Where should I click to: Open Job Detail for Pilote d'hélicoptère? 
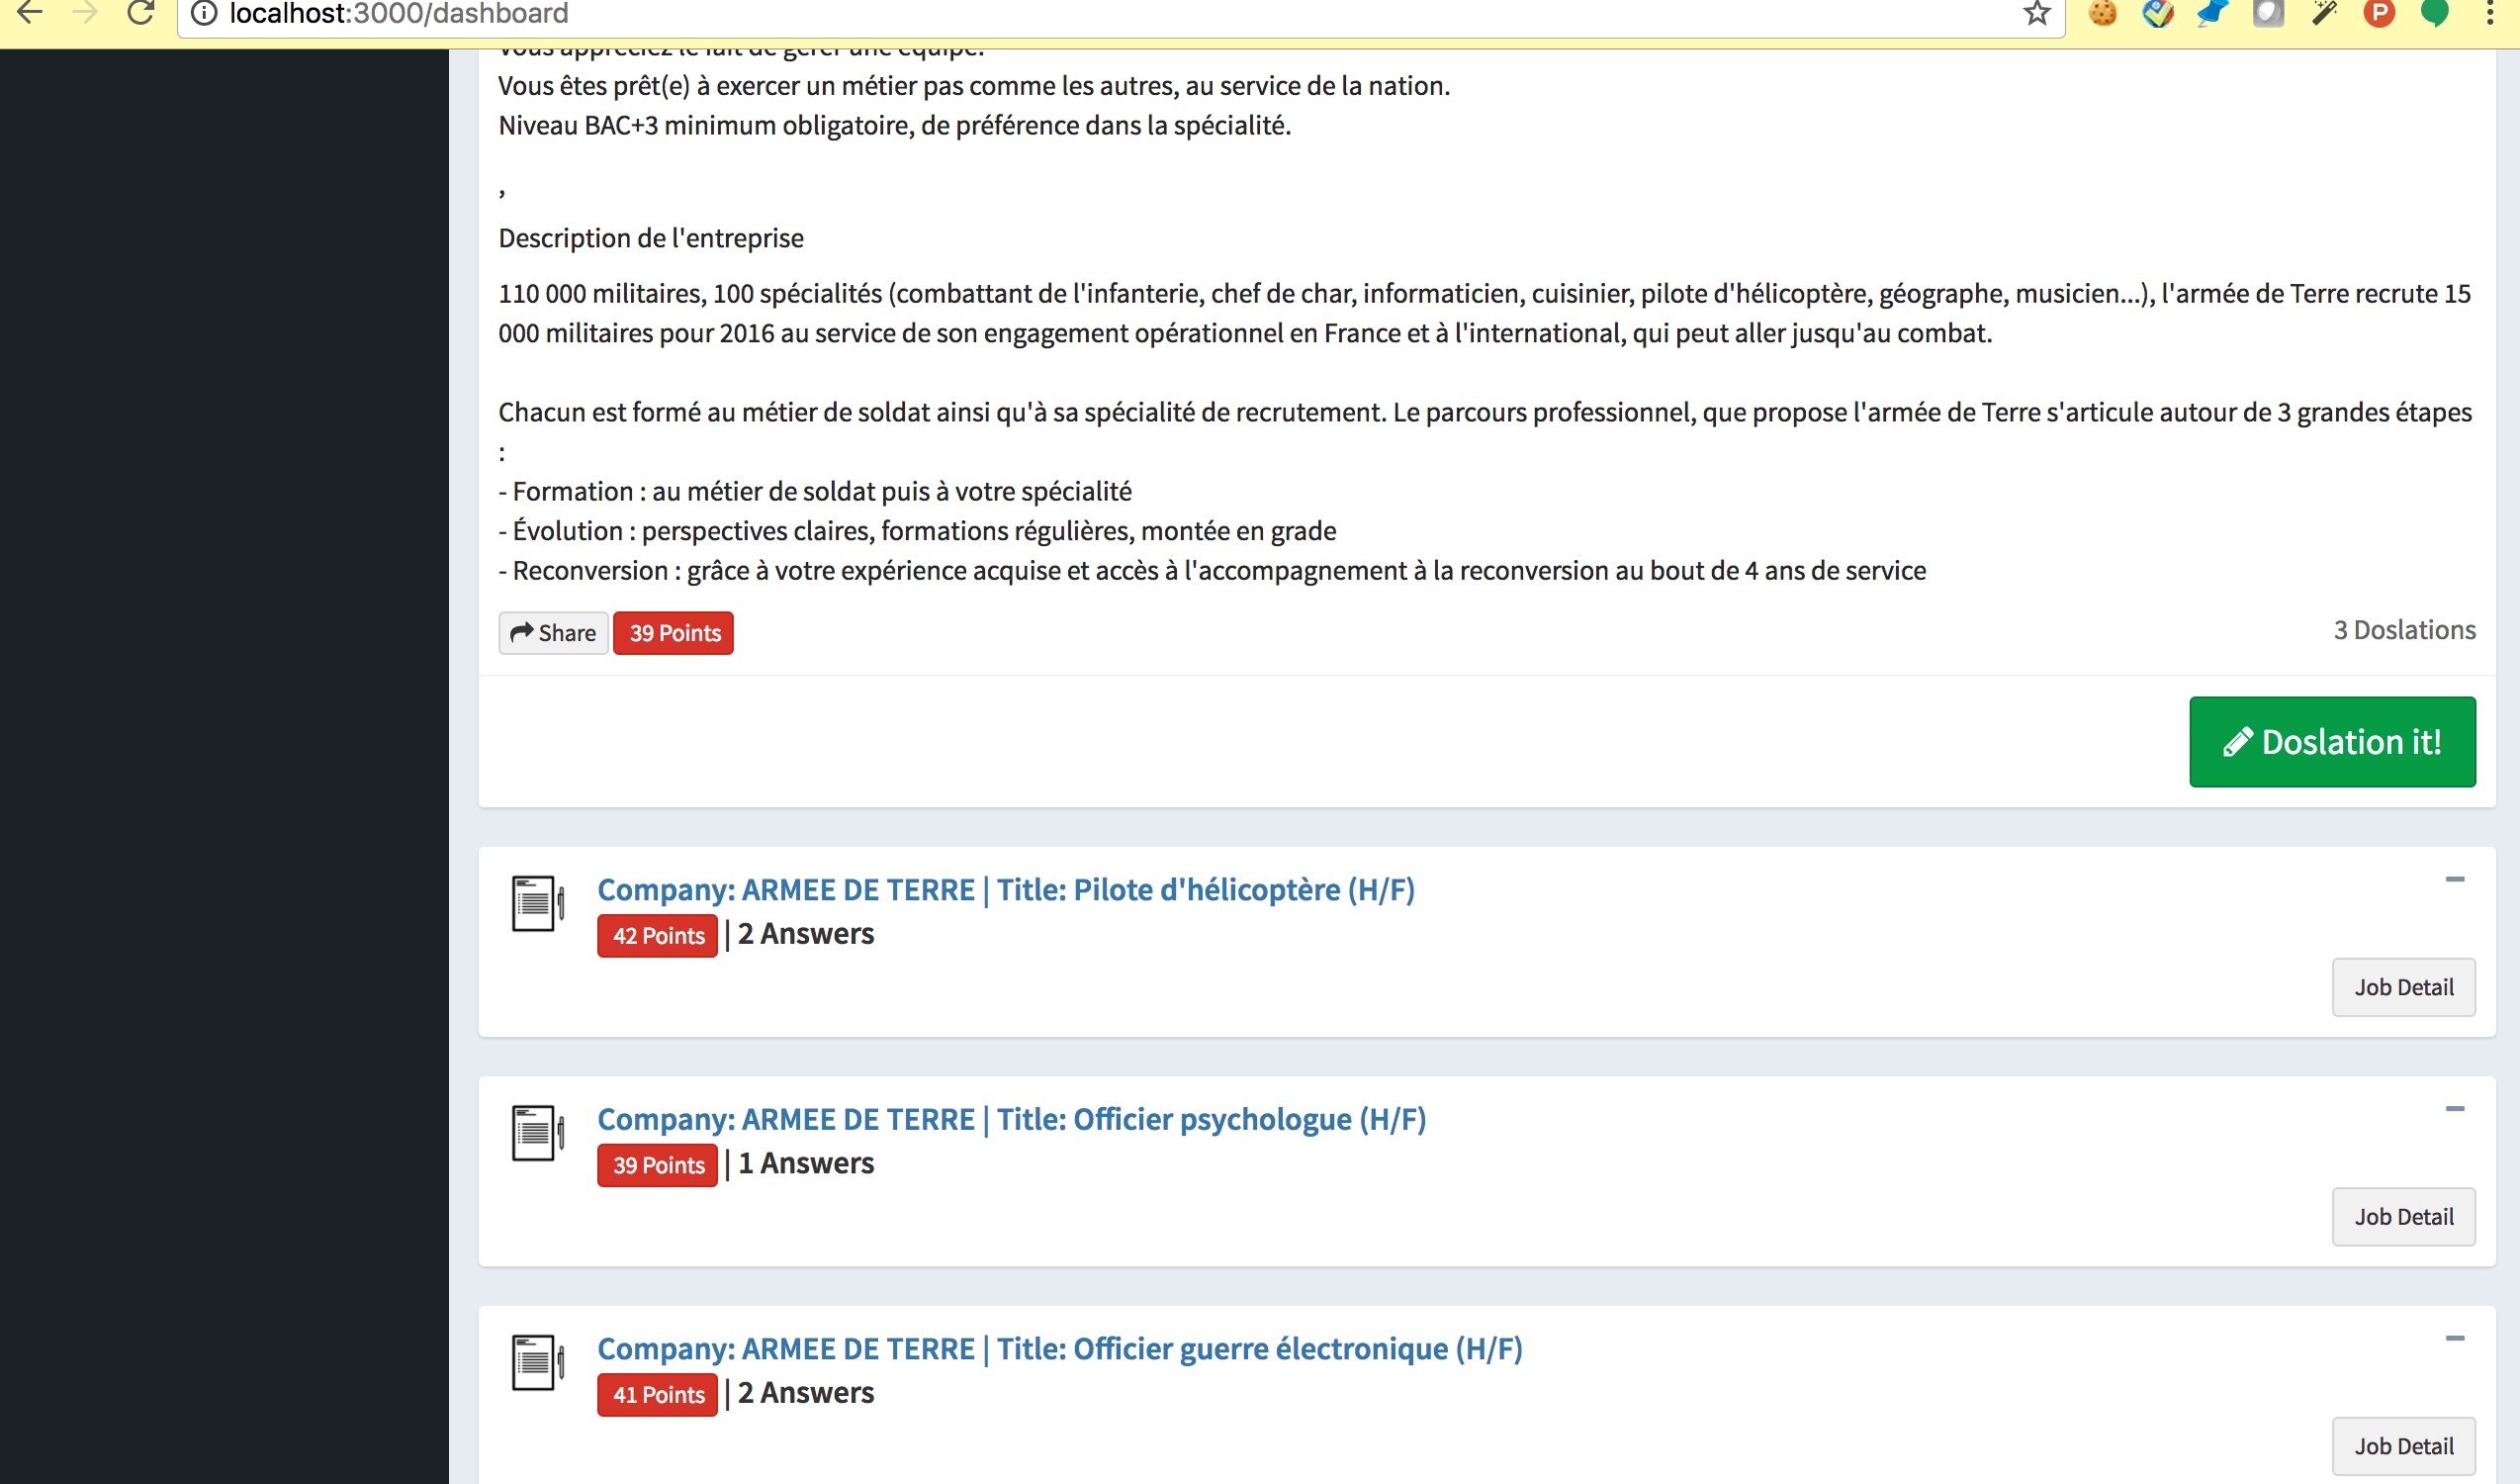(2403, 987)
